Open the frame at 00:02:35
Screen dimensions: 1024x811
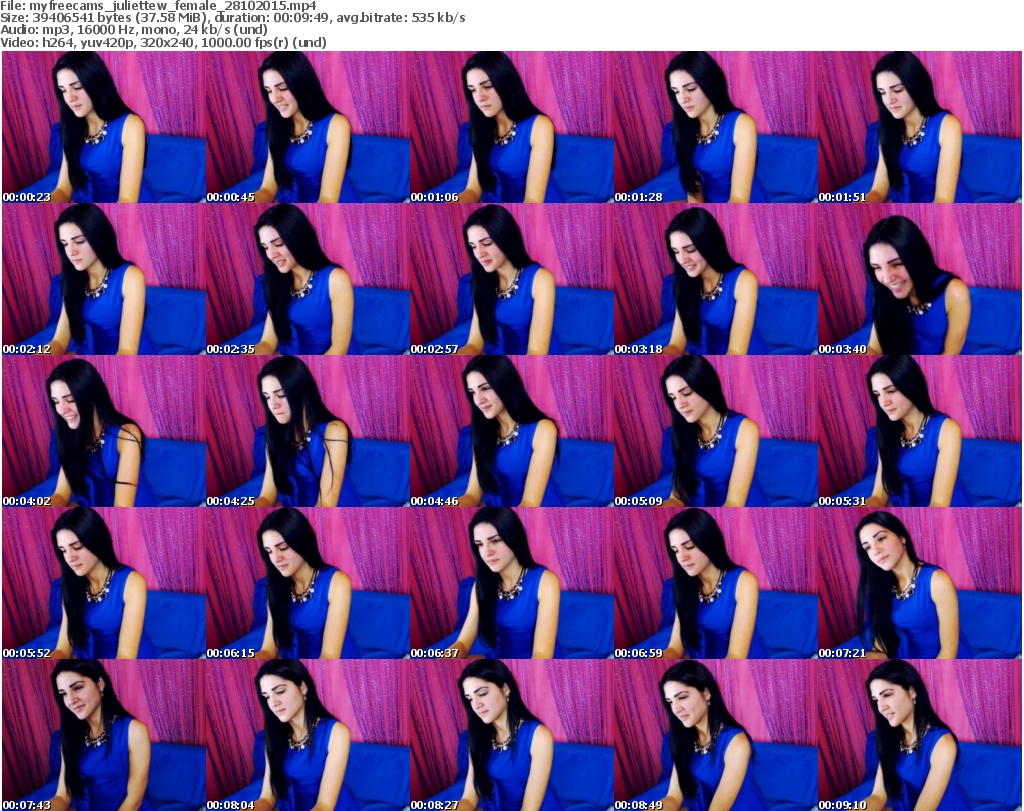(308, 279)
